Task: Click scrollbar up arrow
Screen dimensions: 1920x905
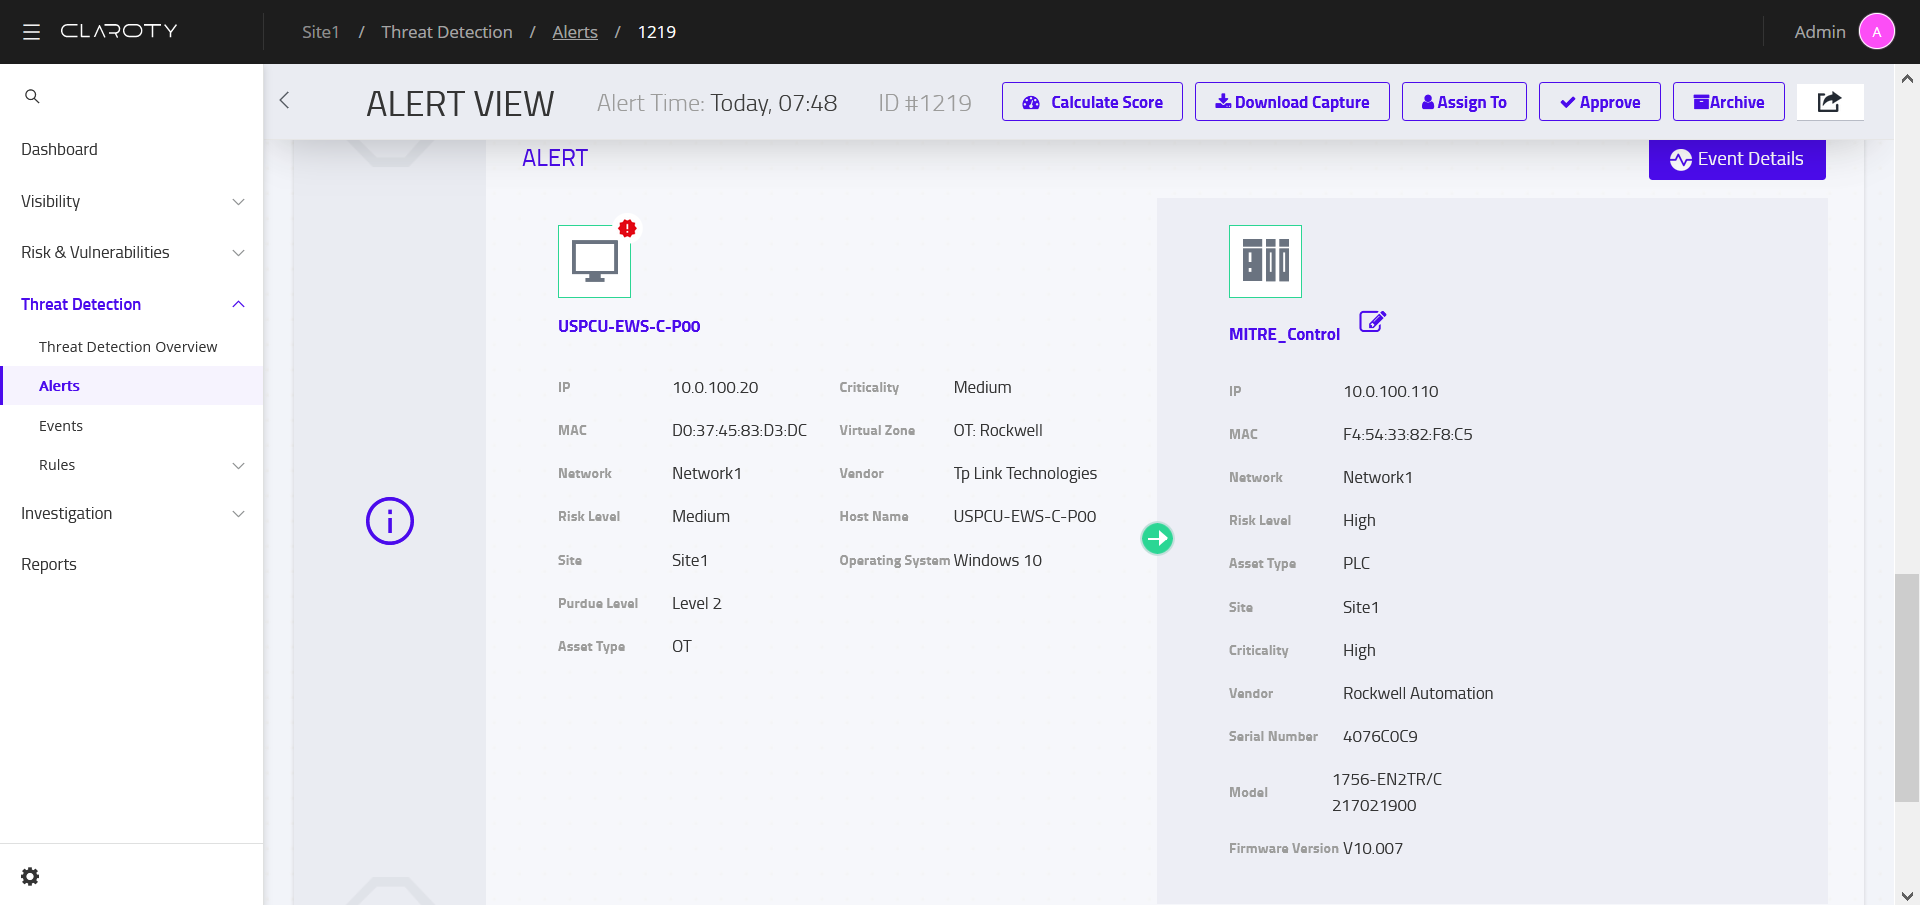Action: click(x=1907, y=78)
